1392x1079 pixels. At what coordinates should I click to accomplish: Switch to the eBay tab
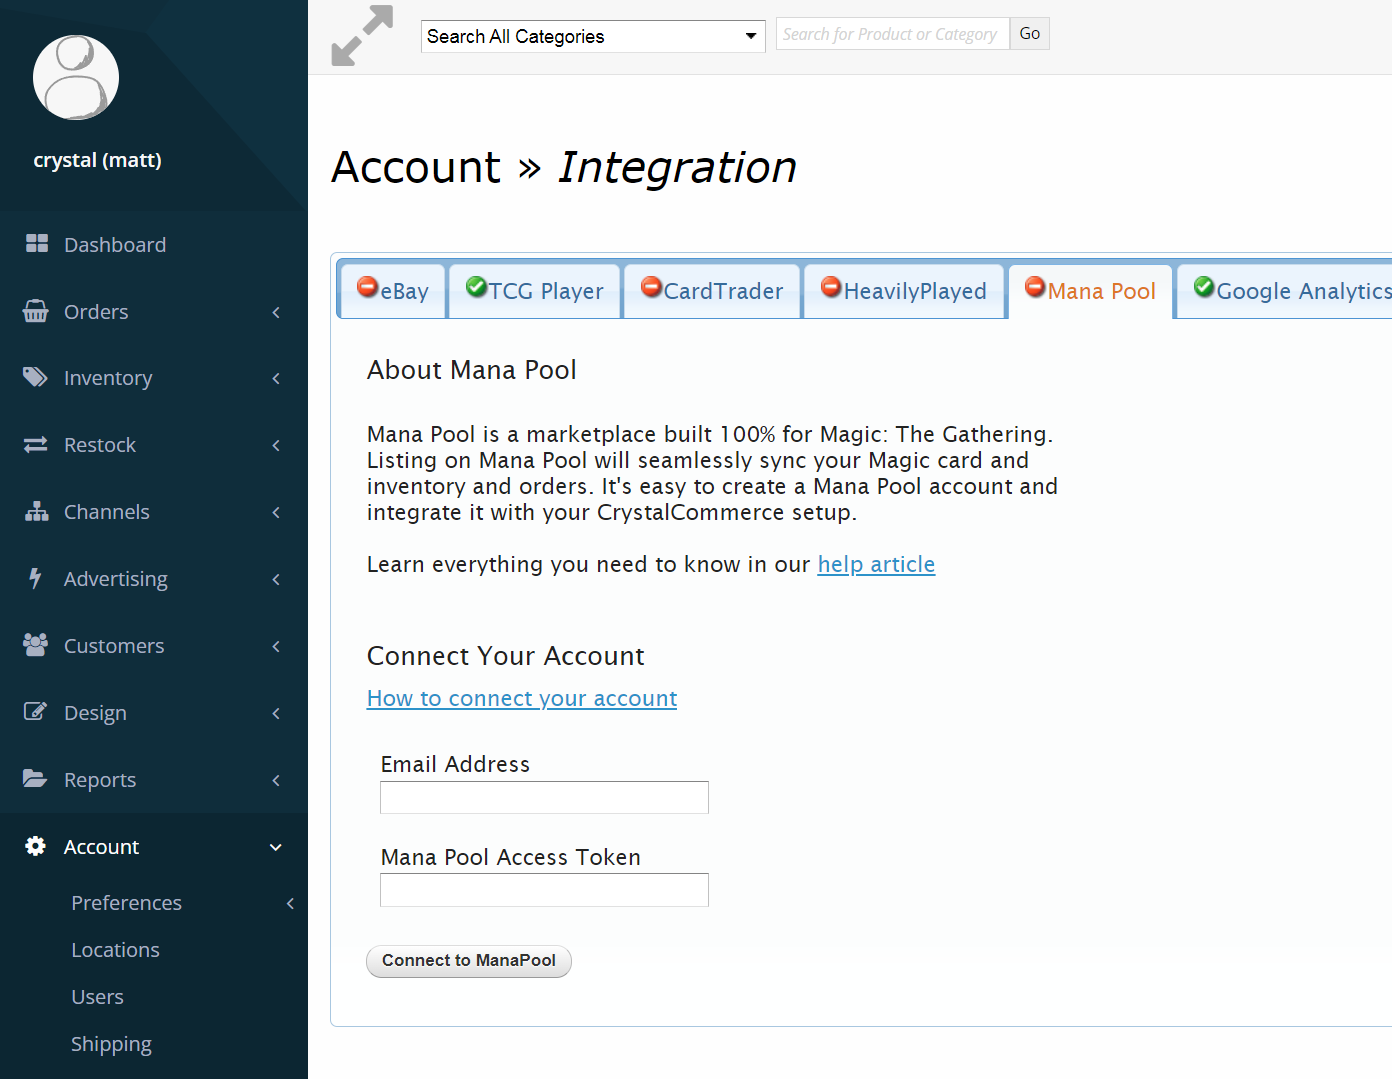coord(393,291)
